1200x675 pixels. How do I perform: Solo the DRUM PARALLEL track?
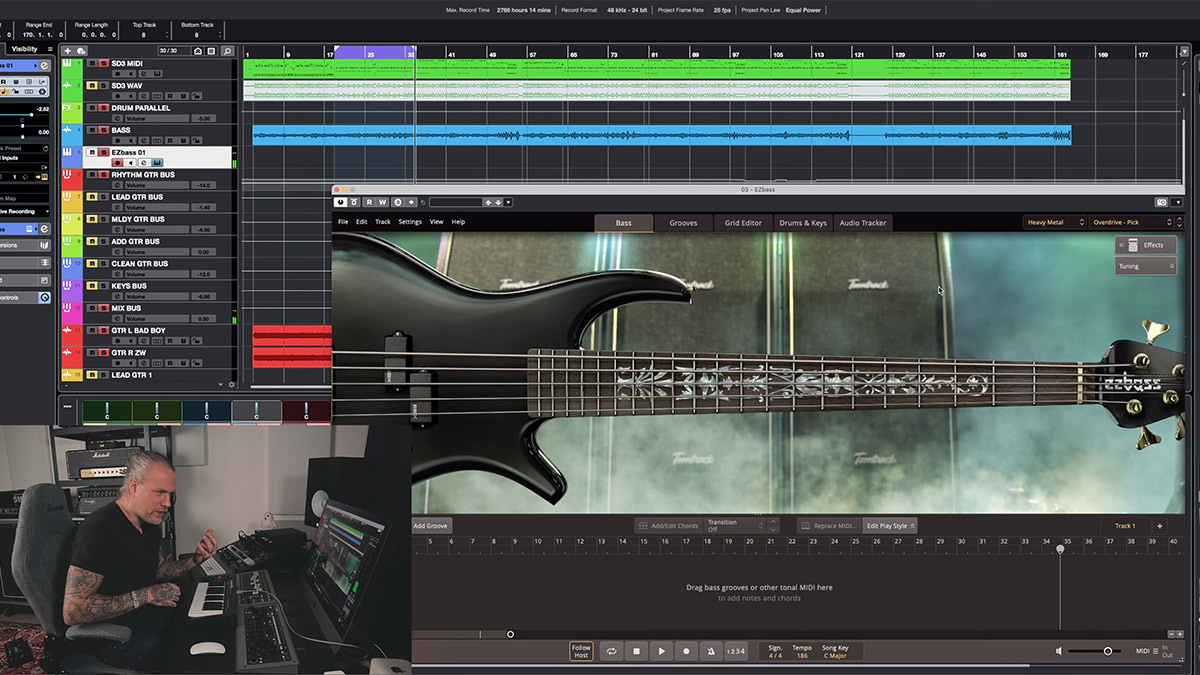103,108
